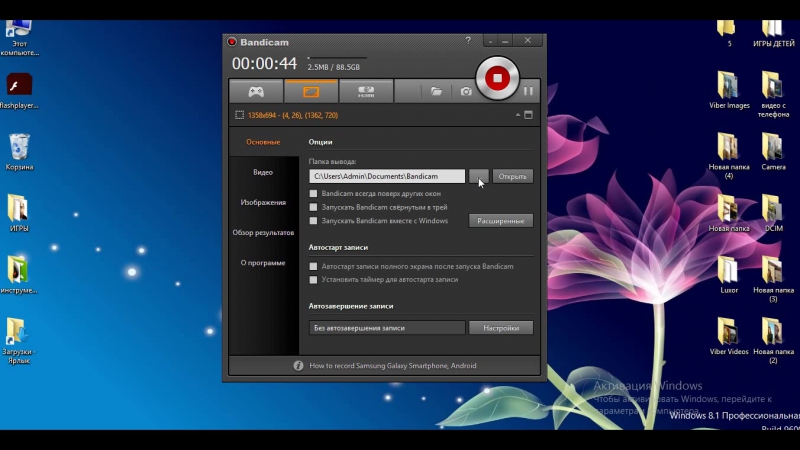Select Camera folder on desktop
This screenshot has height=450, width=800.
[x=773, y=152]
